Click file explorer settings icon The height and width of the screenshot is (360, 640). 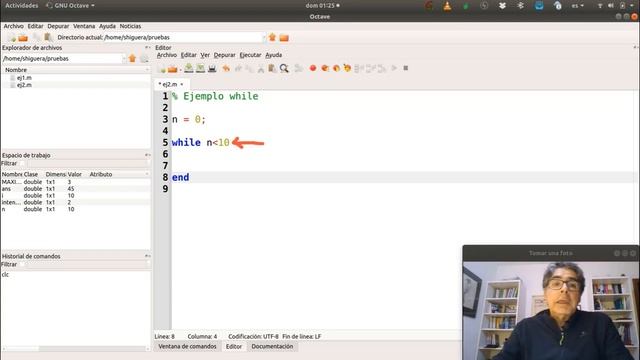point(144,59)
